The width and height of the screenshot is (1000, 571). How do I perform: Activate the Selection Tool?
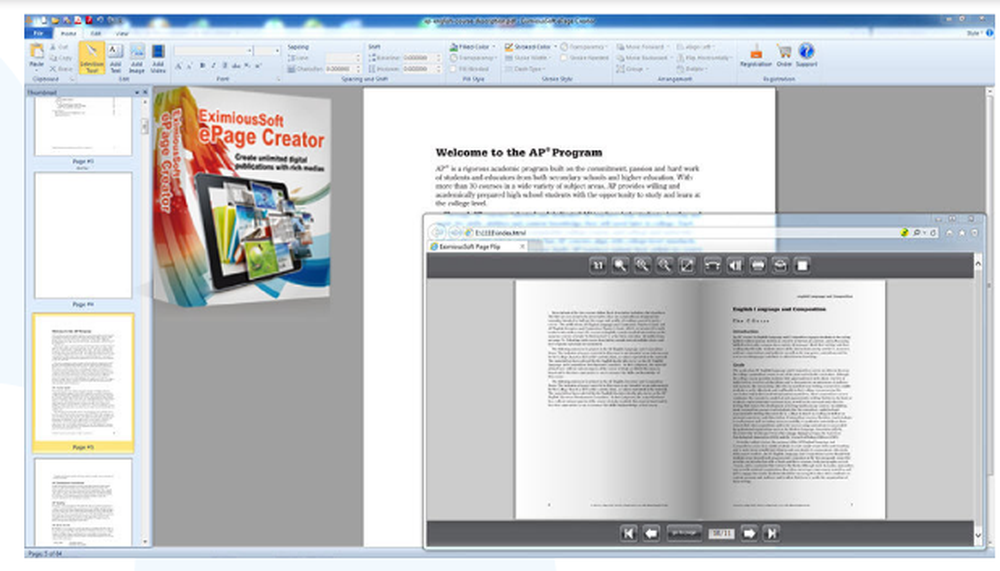[92, 58]
